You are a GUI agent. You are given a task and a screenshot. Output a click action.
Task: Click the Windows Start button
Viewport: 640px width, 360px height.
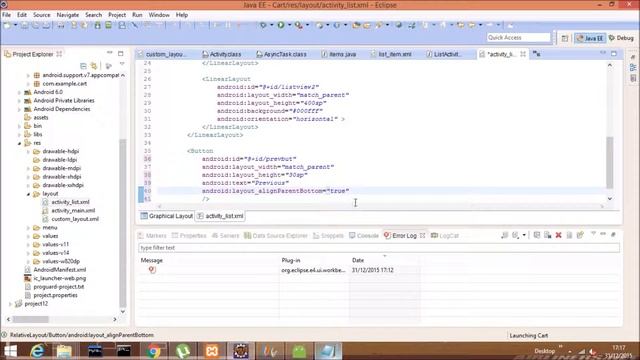pos(10,351)
